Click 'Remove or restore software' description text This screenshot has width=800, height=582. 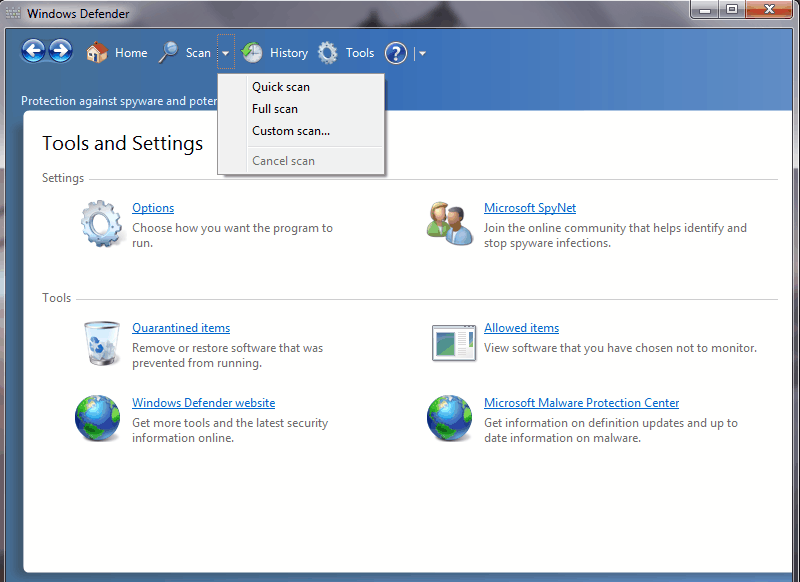pyautogui.click(x=228, y=355)
